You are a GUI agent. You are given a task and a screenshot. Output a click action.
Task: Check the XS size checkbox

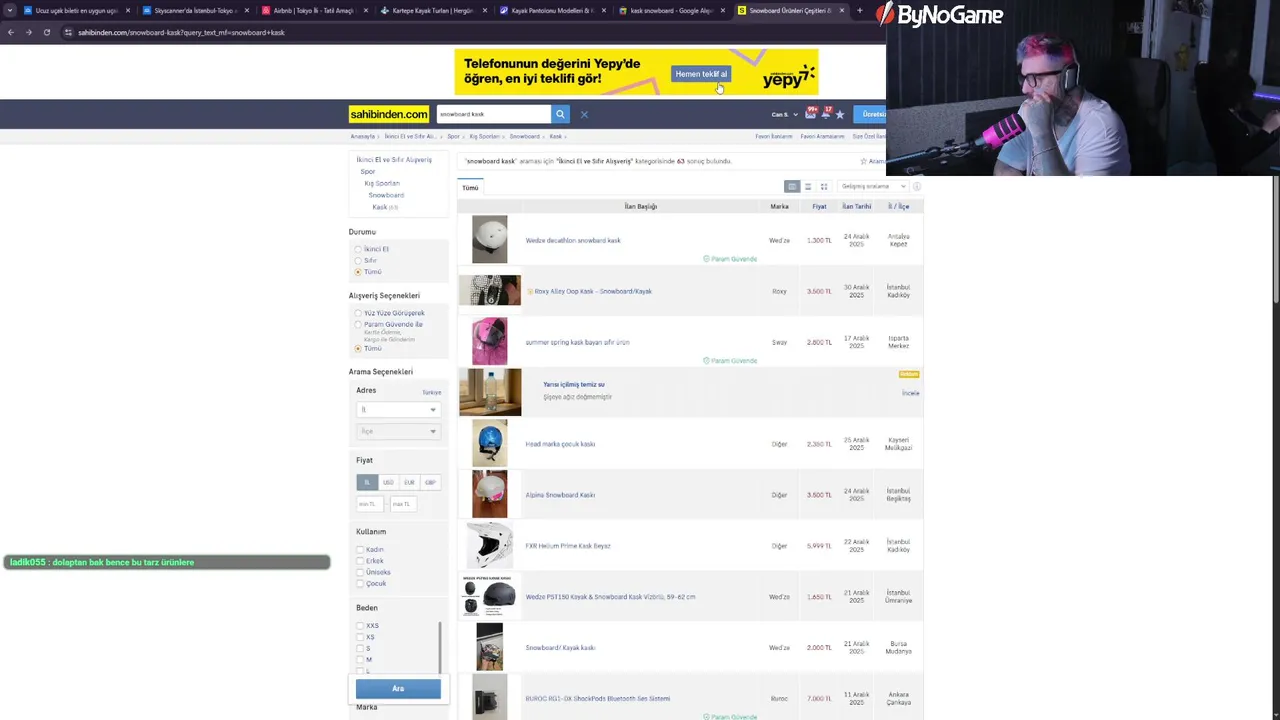pos(360,637)
